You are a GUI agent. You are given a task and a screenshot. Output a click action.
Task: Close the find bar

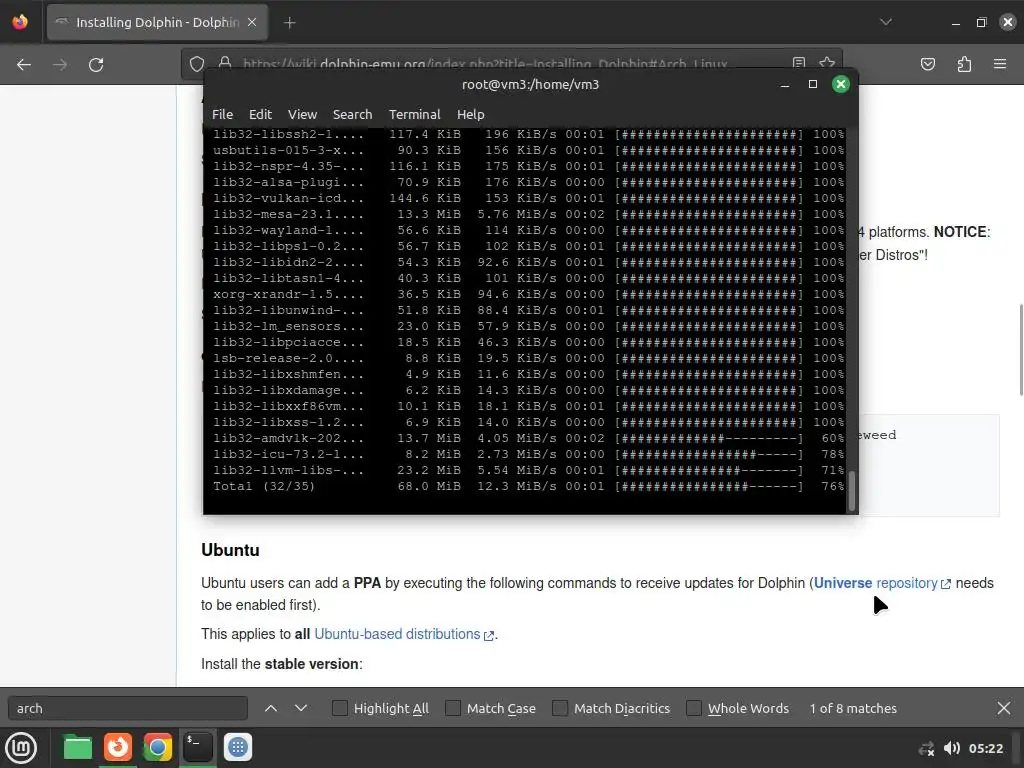[x=1004, y=708]
